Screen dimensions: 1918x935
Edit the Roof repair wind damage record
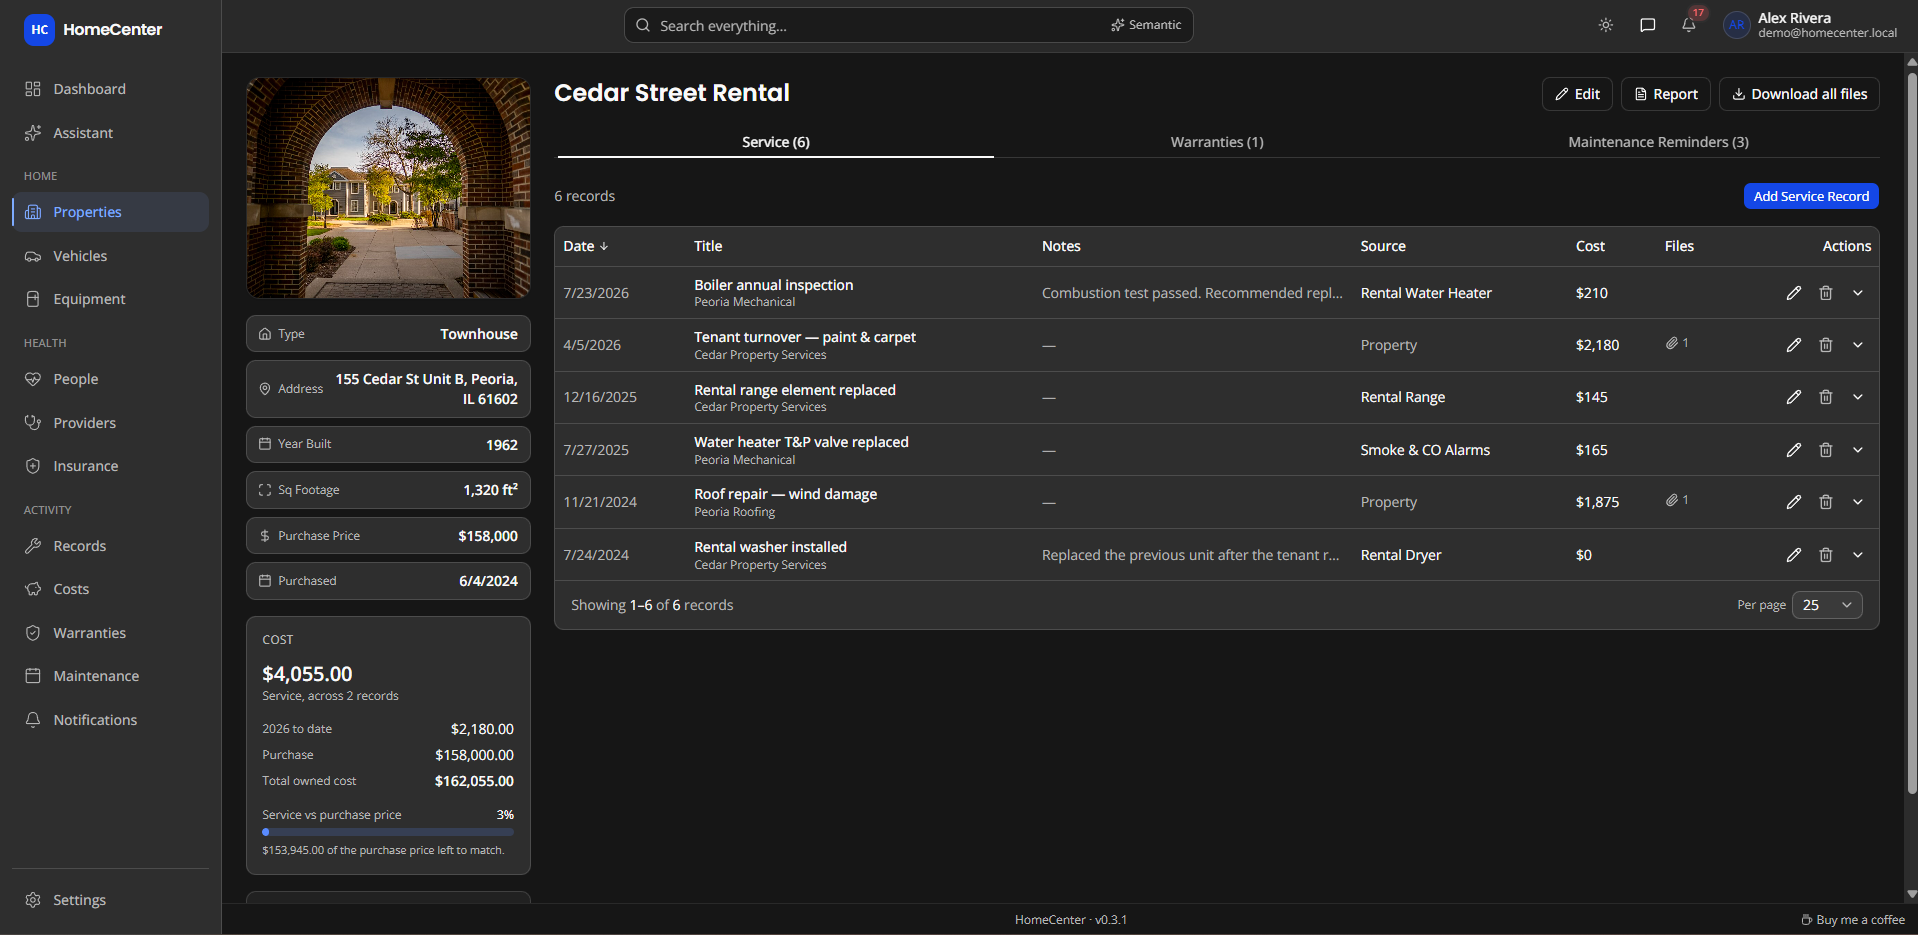pyautogui.click(x=1794, y=502)
